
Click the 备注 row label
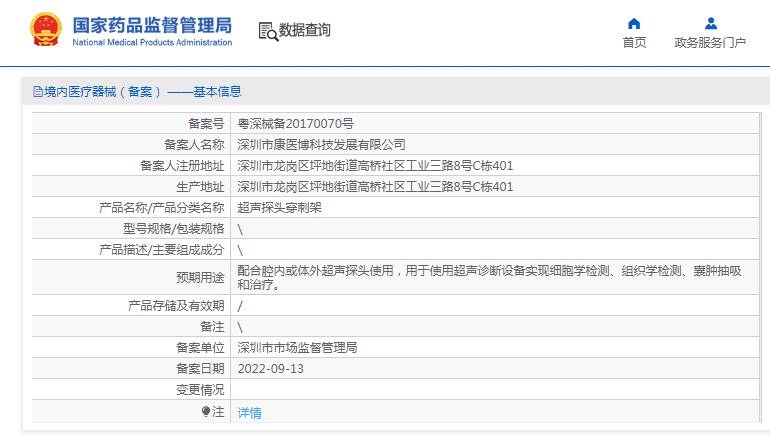212,326
